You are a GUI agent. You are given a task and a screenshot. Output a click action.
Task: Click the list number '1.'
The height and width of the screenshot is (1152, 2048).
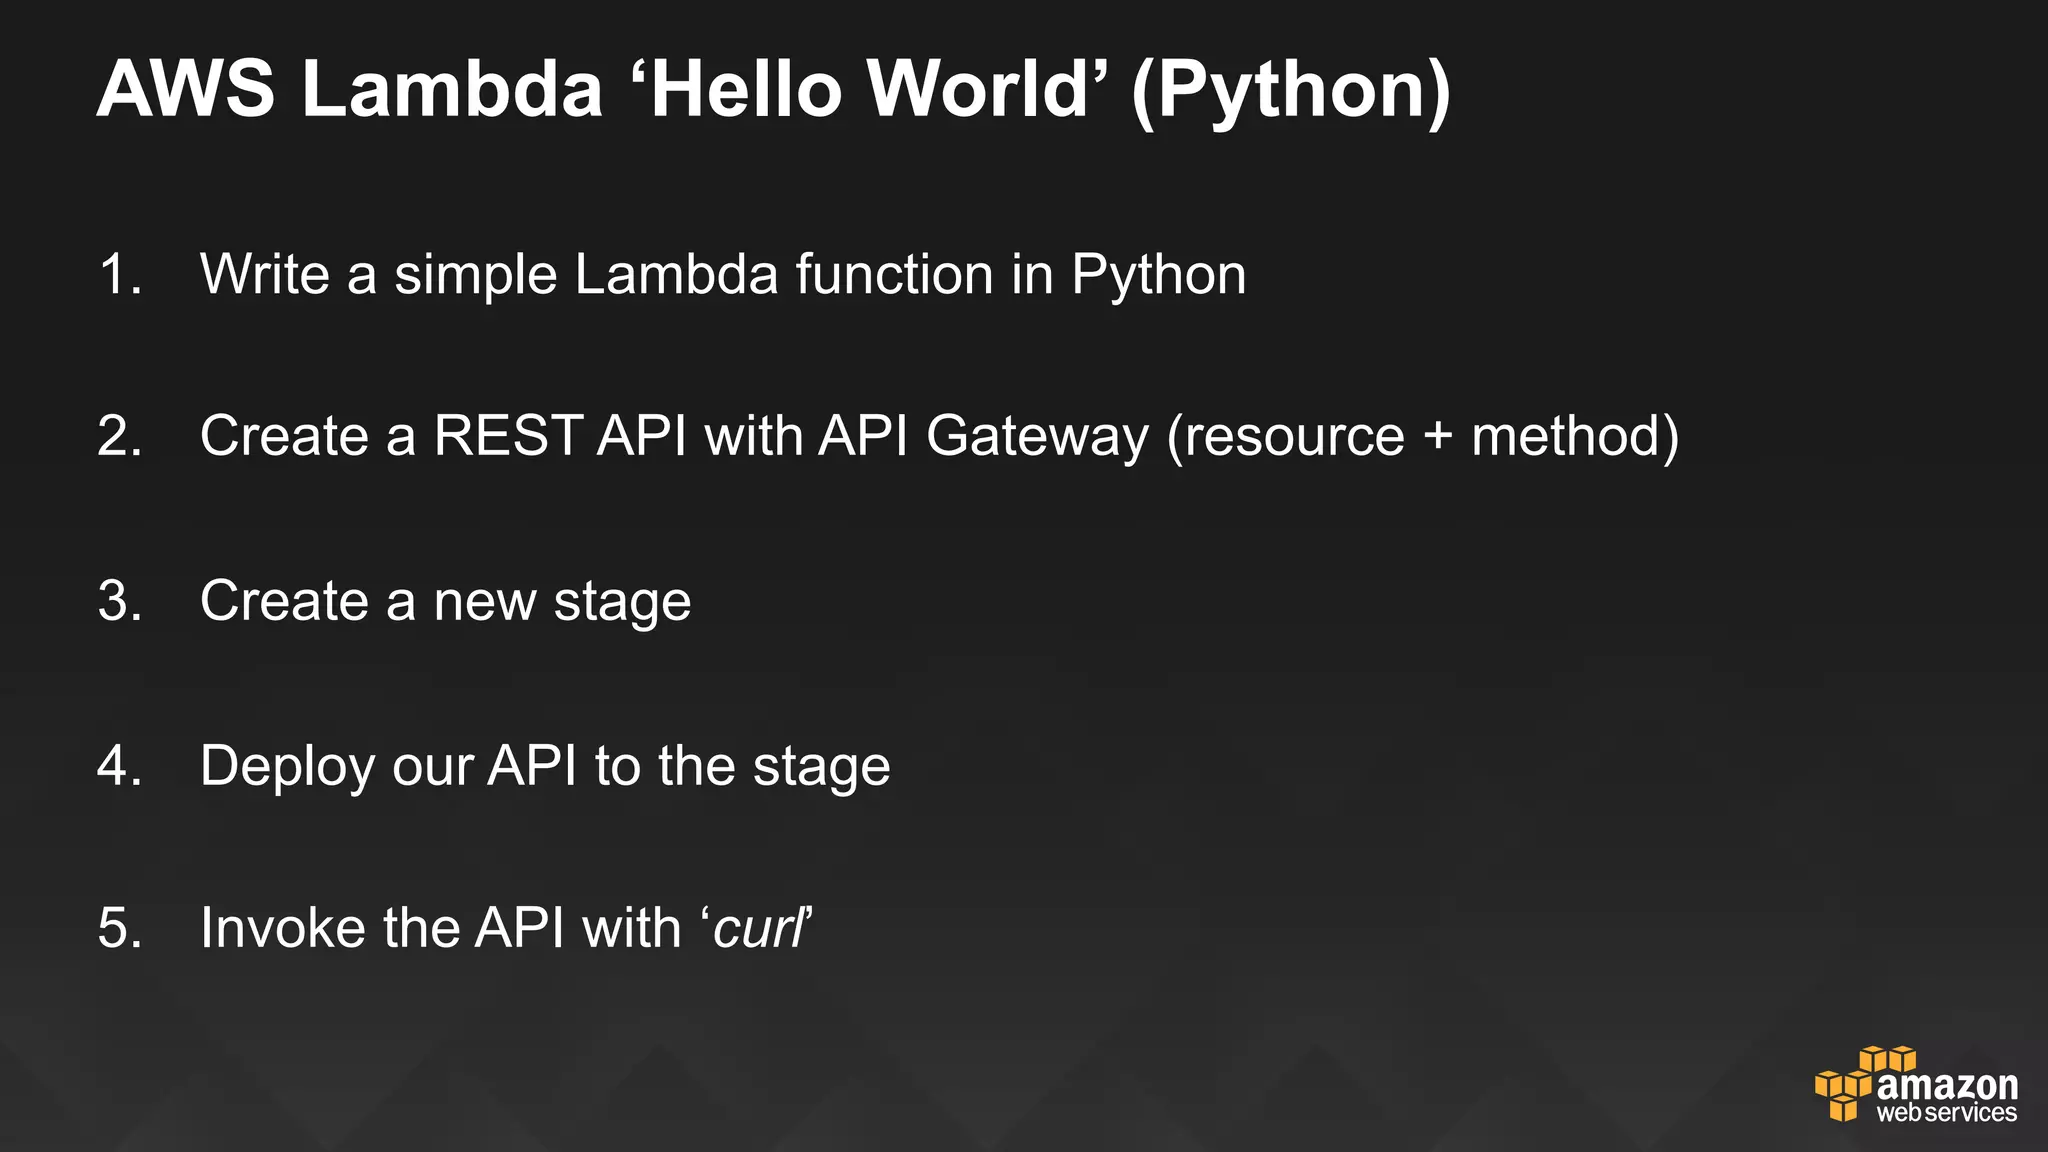tap(120, 274)
